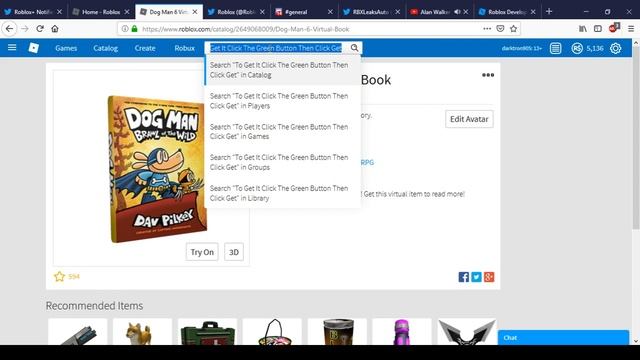Mute the Alan Walker tab audio

pos(457,12)
